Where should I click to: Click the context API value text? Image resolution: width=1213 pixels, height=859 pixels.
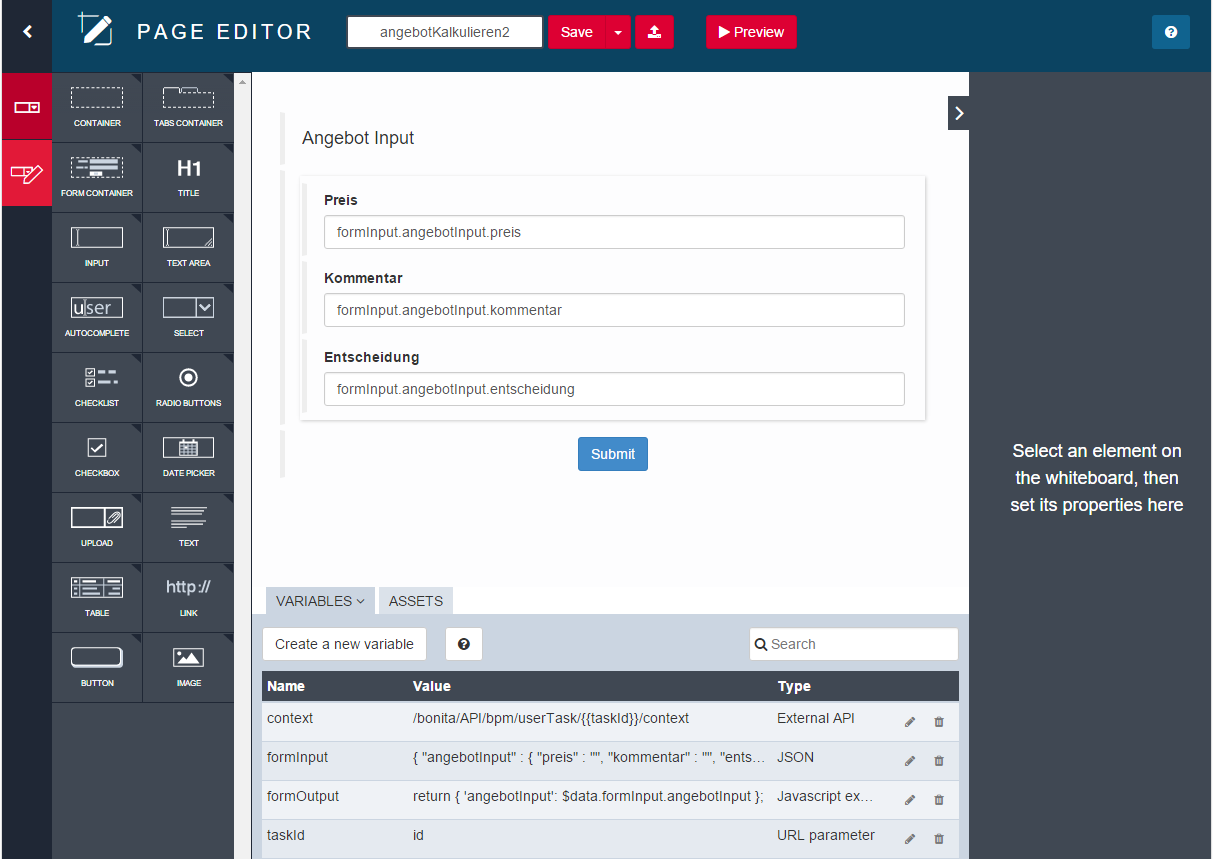coord(551,718)
